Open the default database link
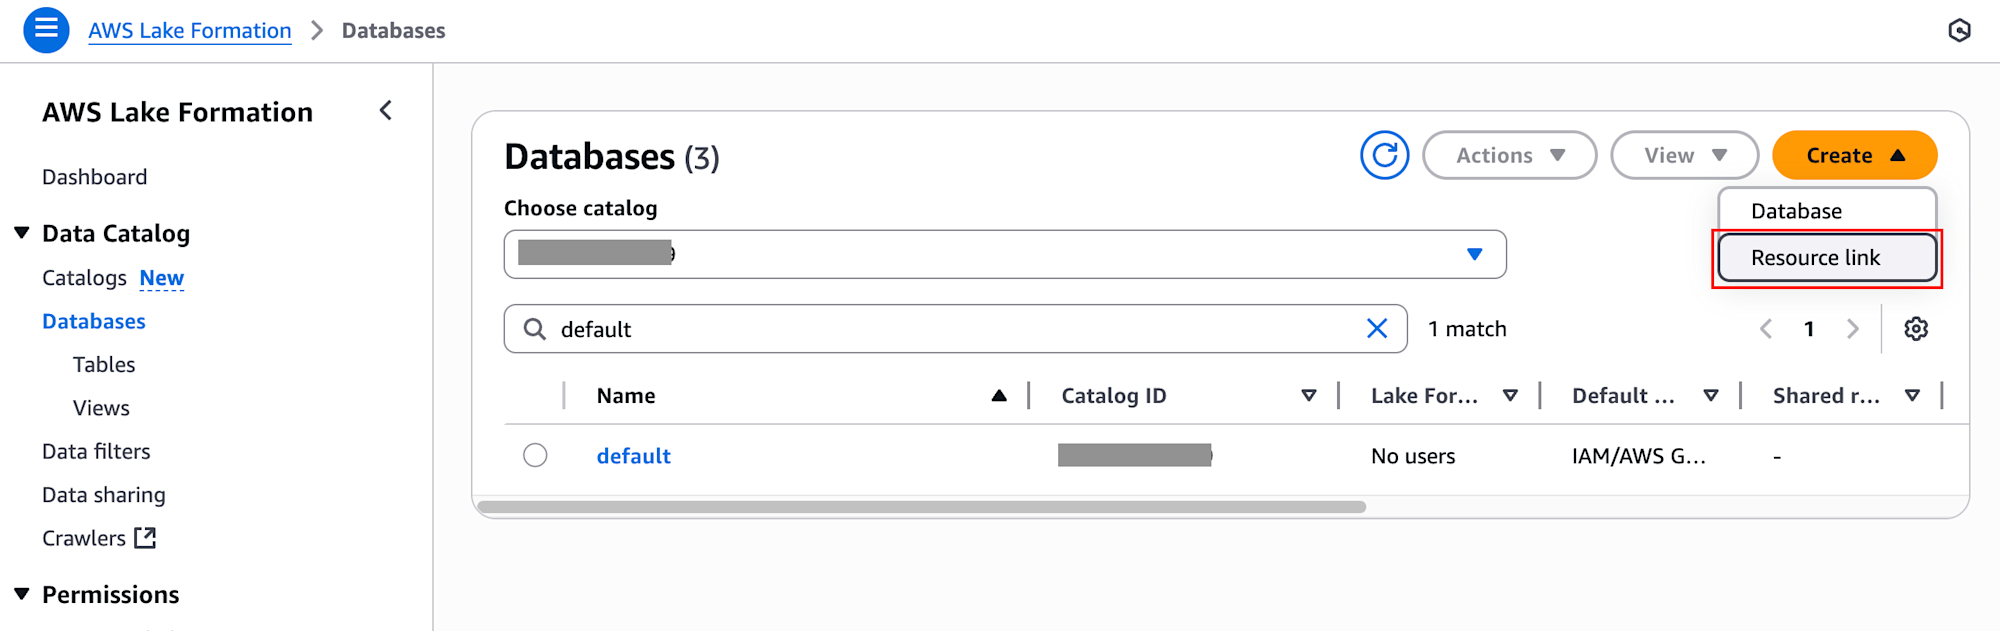The width and height of the screenshot is (2000, 631). tap(633, 456)
